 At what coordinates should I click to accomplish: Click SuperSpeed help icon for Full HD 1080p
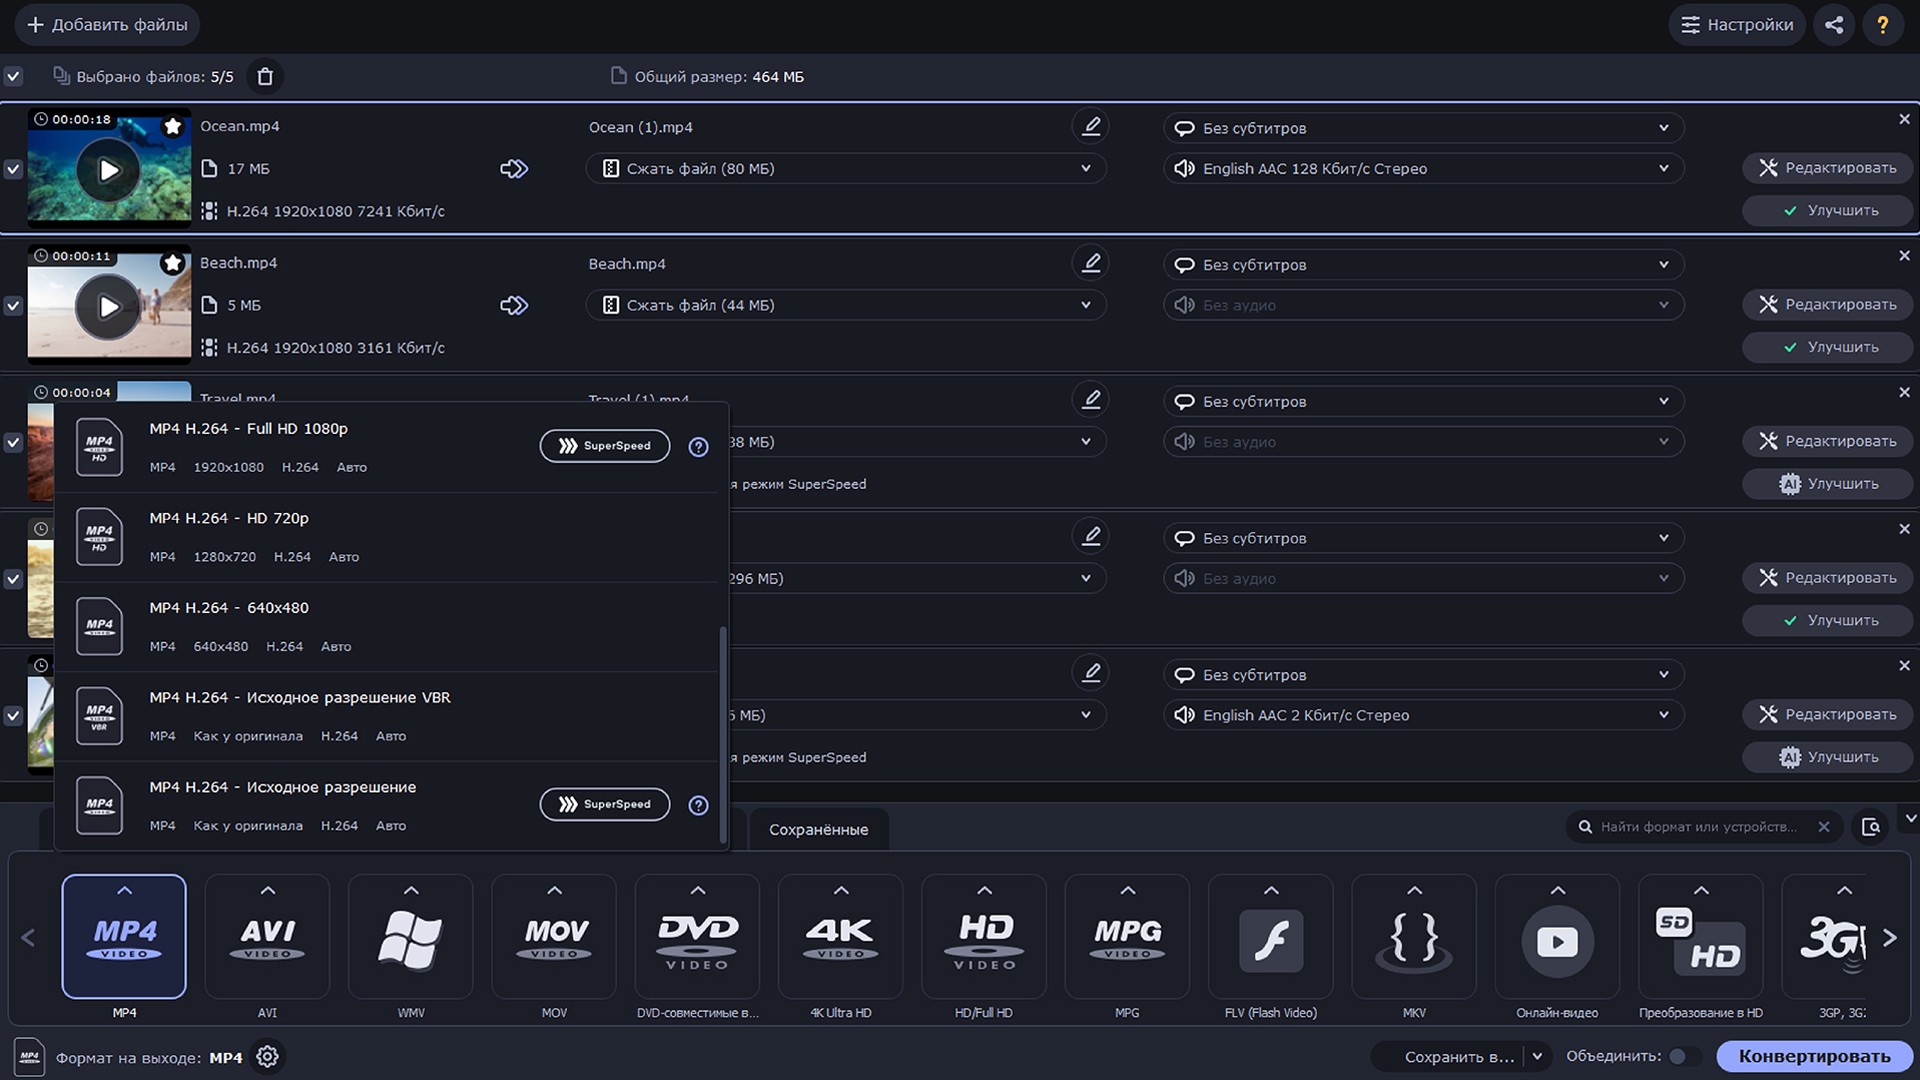tap(698, 447)
